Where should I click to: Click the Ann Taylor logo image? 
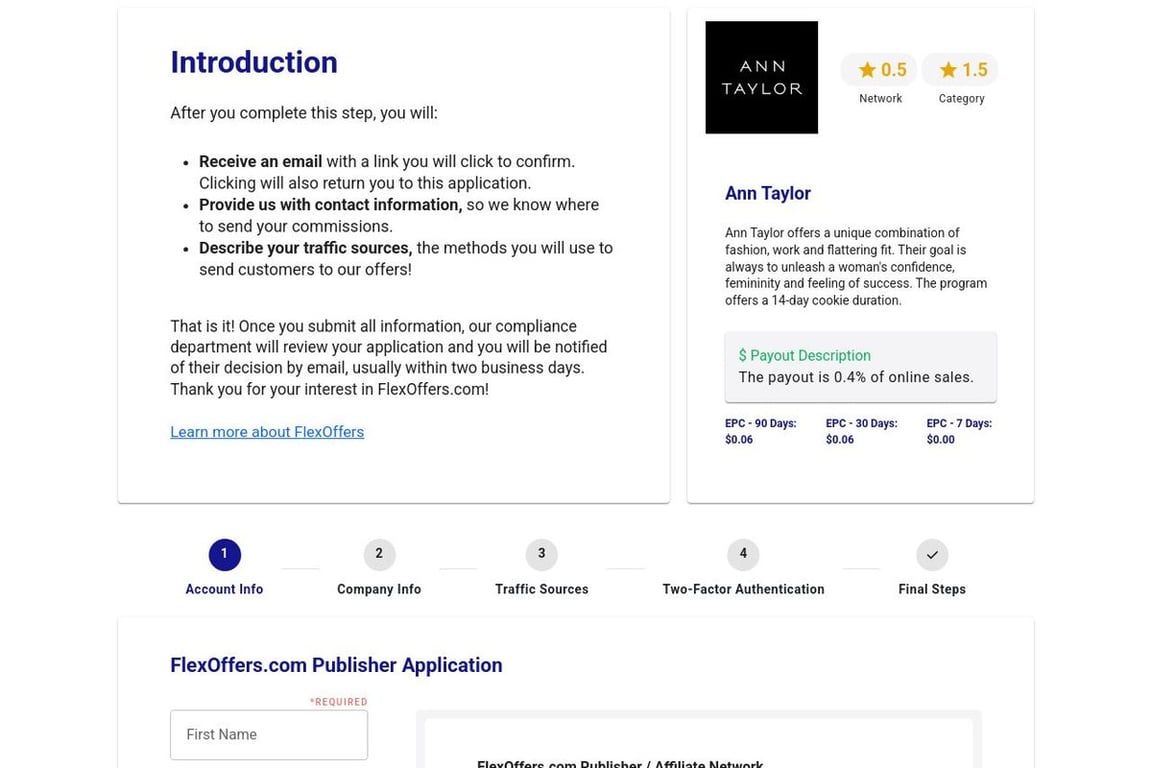[x=761, y=77]
